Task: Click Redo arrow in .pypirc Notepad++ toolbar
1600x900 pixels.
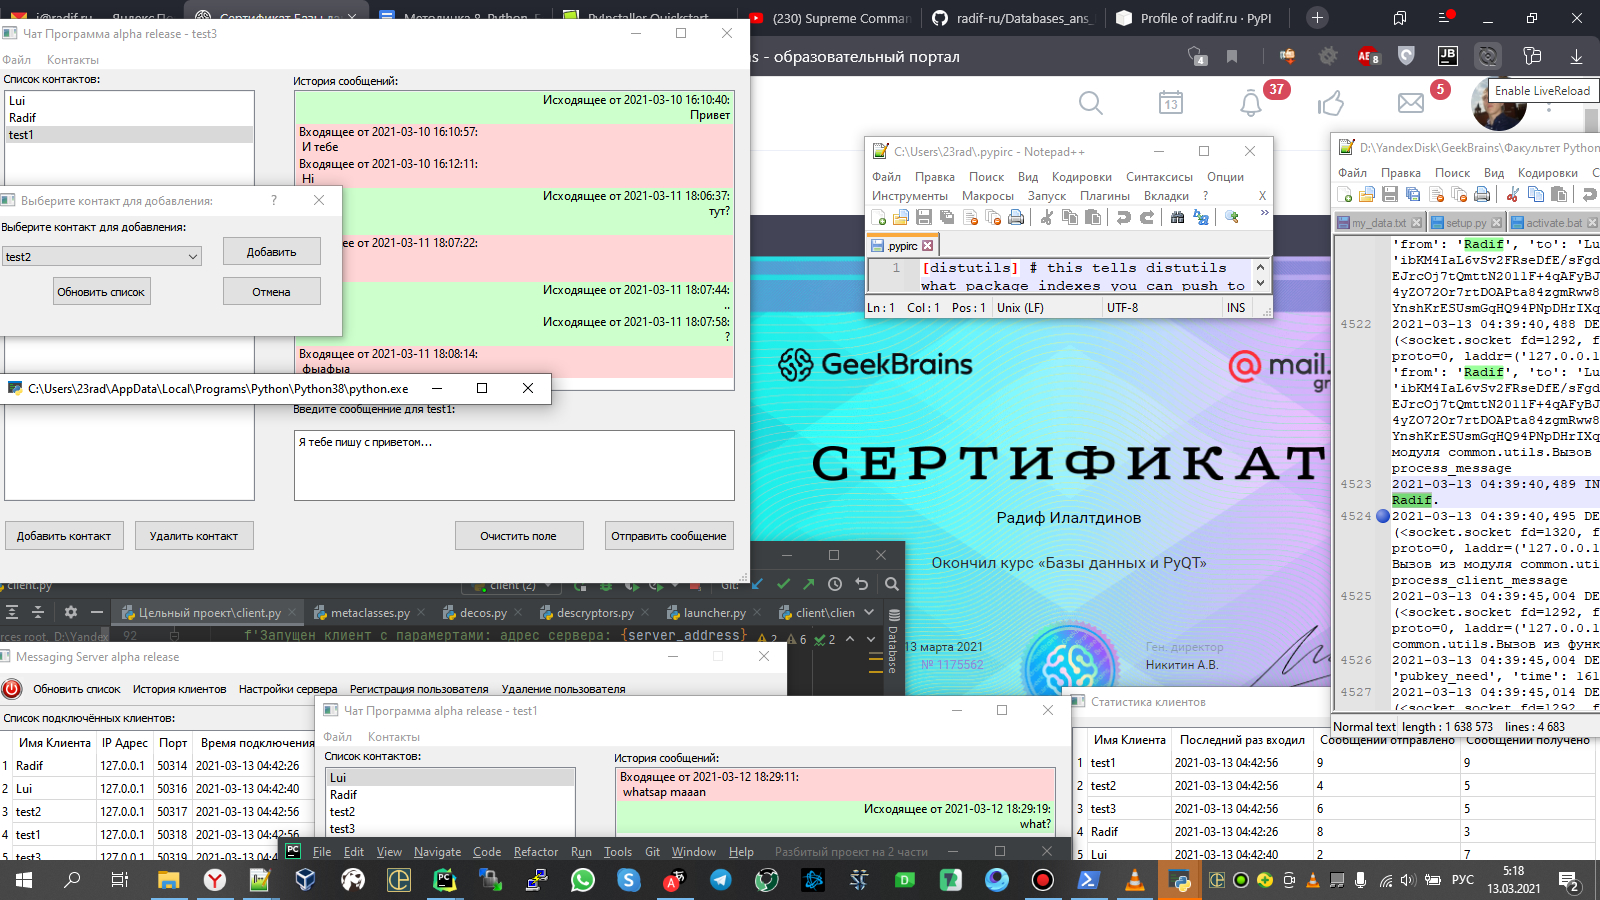Action: tap(1147, 217)
